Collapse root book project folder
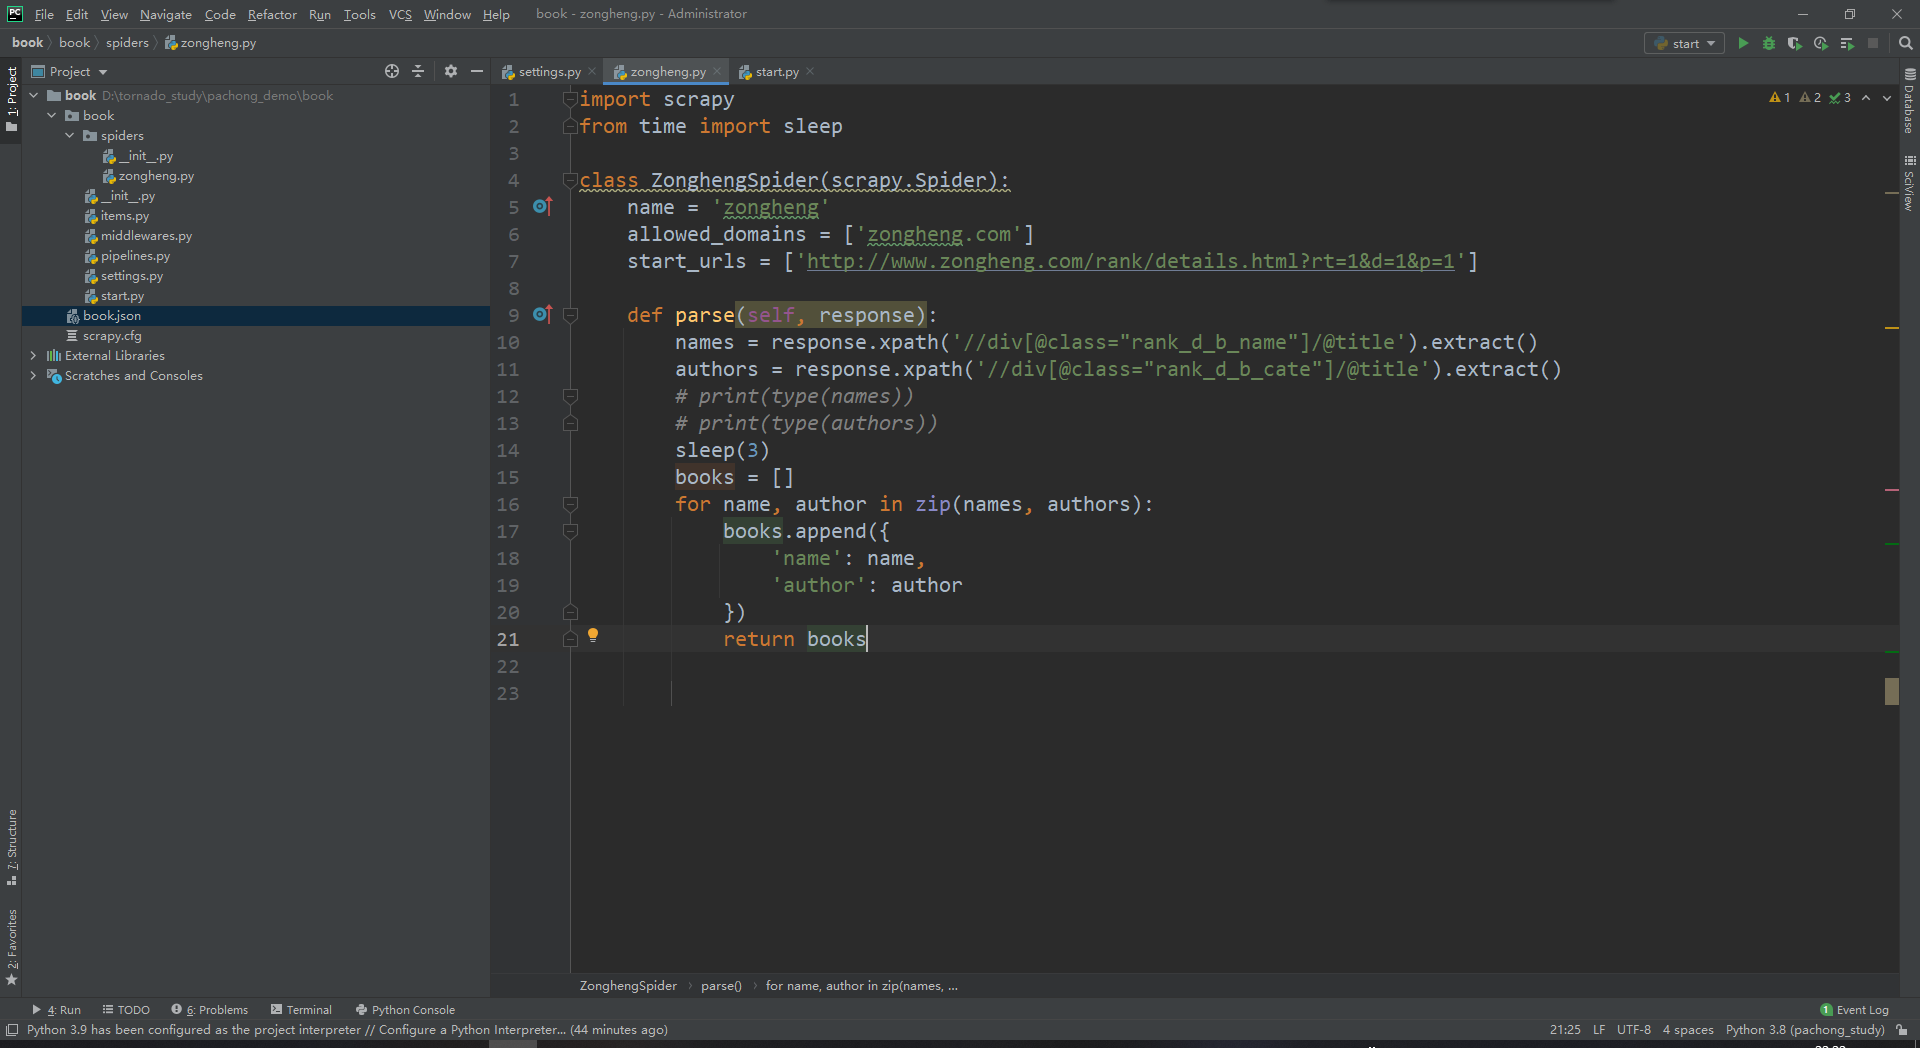Screen dimensions: 1920x1048 point(34,96)
